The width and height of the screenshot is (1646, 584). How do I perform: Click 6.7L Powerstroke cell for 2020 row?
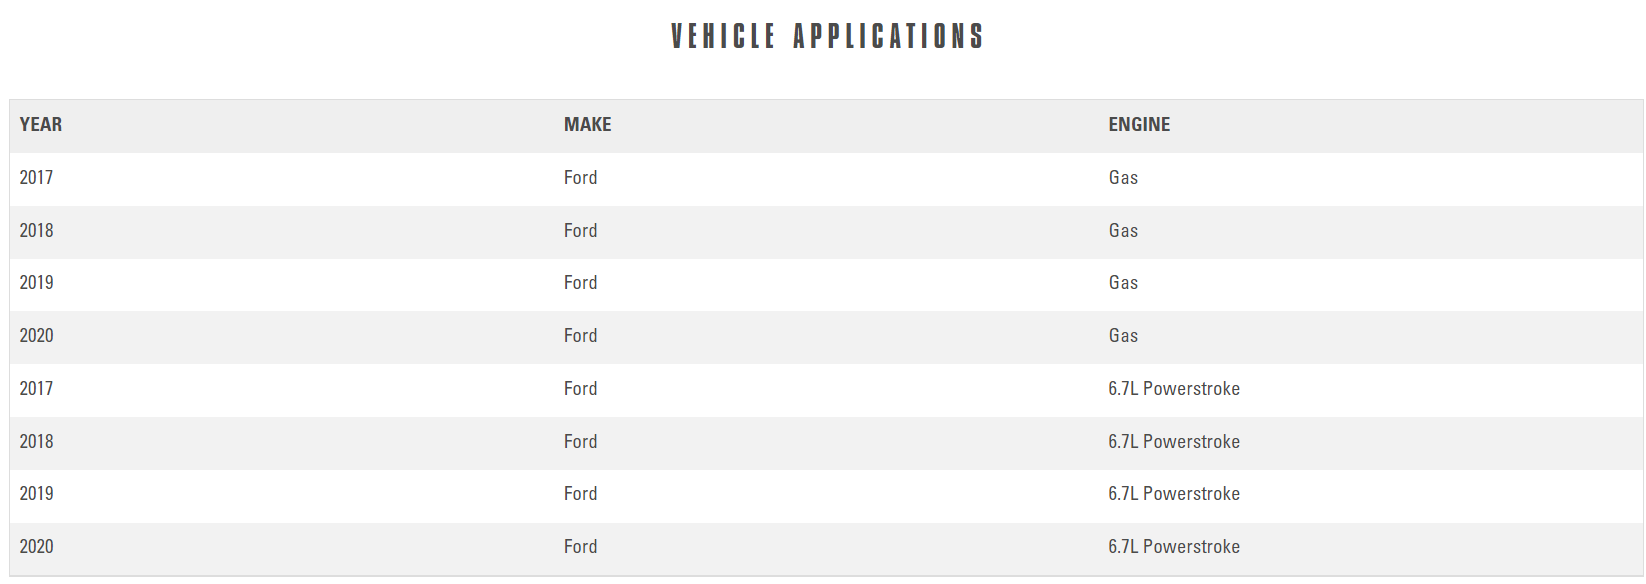(x=1174, y=547)
